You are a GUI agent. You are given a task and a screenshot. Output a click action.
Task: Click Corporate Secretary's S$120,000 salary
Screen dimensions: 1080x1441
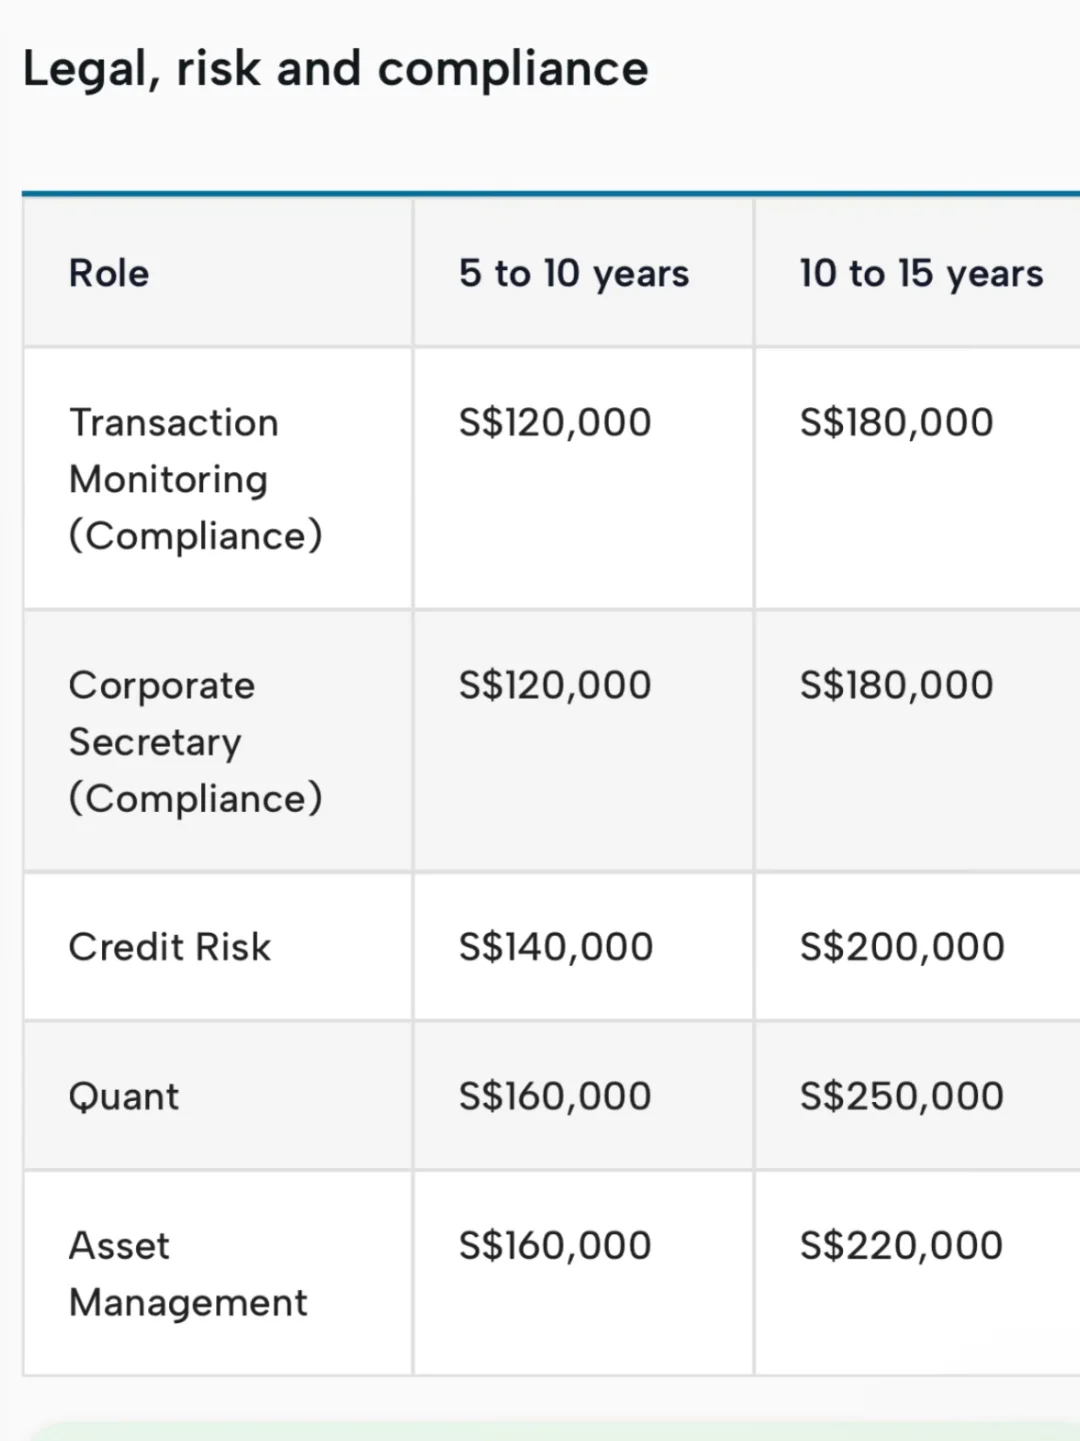[x=555, y=685]
